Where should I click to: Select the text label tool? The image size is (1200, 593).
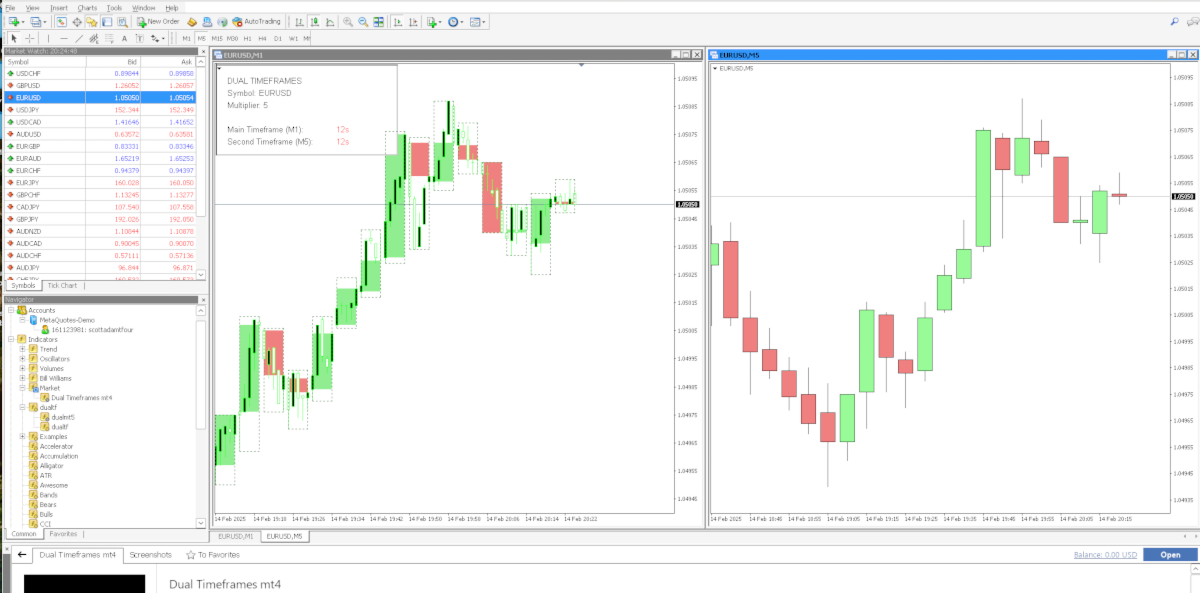[124, 38]
